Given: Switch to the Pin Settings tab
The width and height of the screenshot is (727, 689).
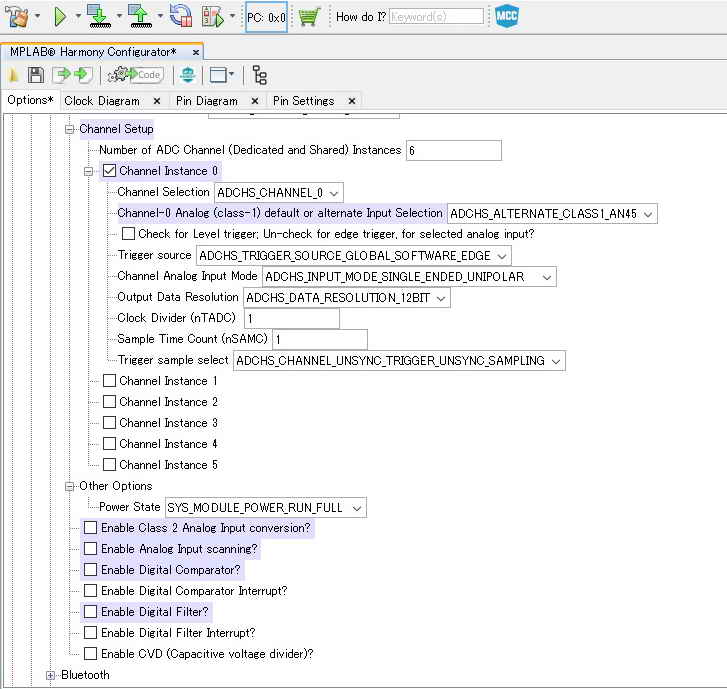Looking at the screenshot, I should click(x=304, y=101).
